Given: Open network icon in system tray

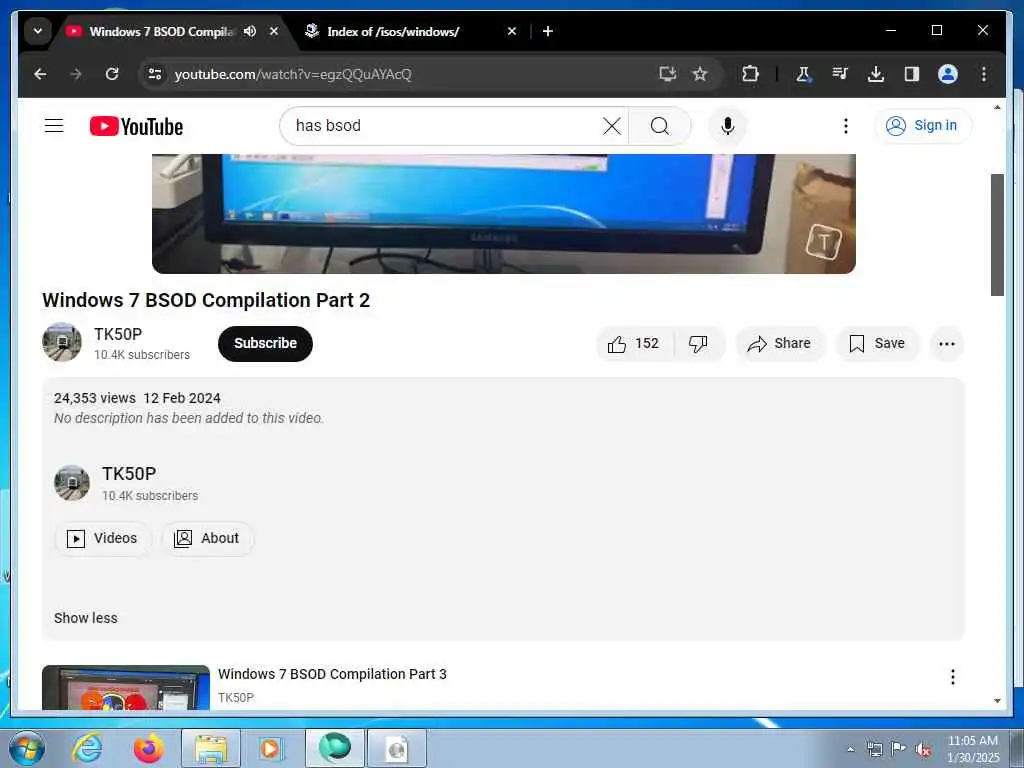Looking at the screenshot, I should point(874,749).
